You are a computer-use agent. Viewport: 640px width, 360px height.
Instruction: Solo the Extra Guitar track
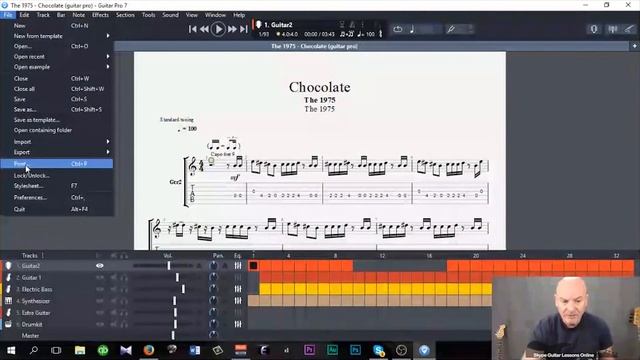[124, 313]
